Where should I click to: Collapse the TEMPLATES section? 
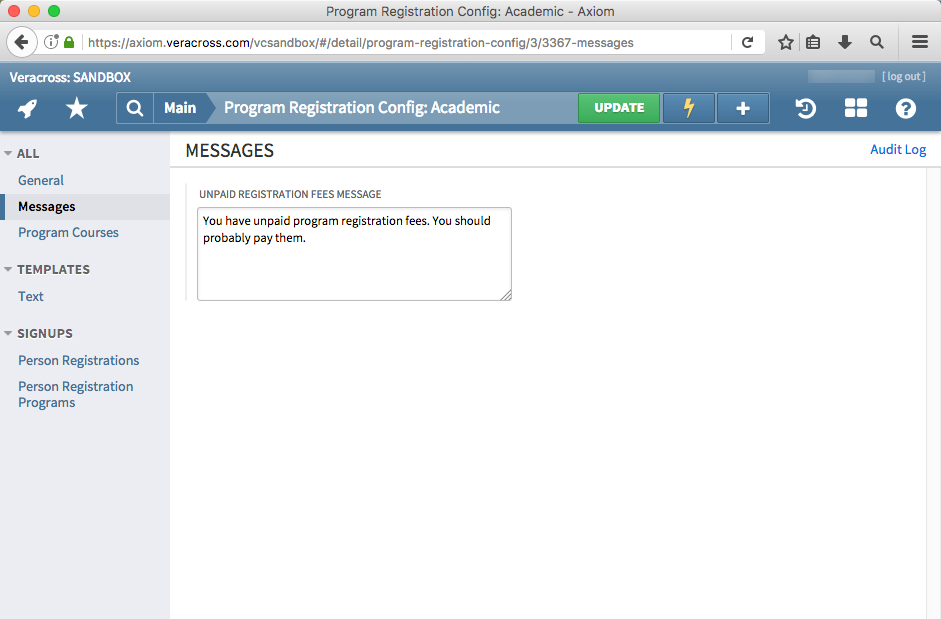coord(9,269)
